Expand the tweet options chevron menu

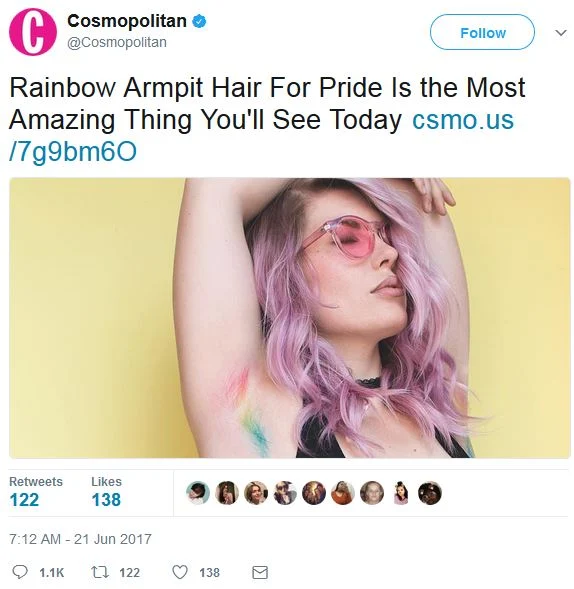click(560, 33)
